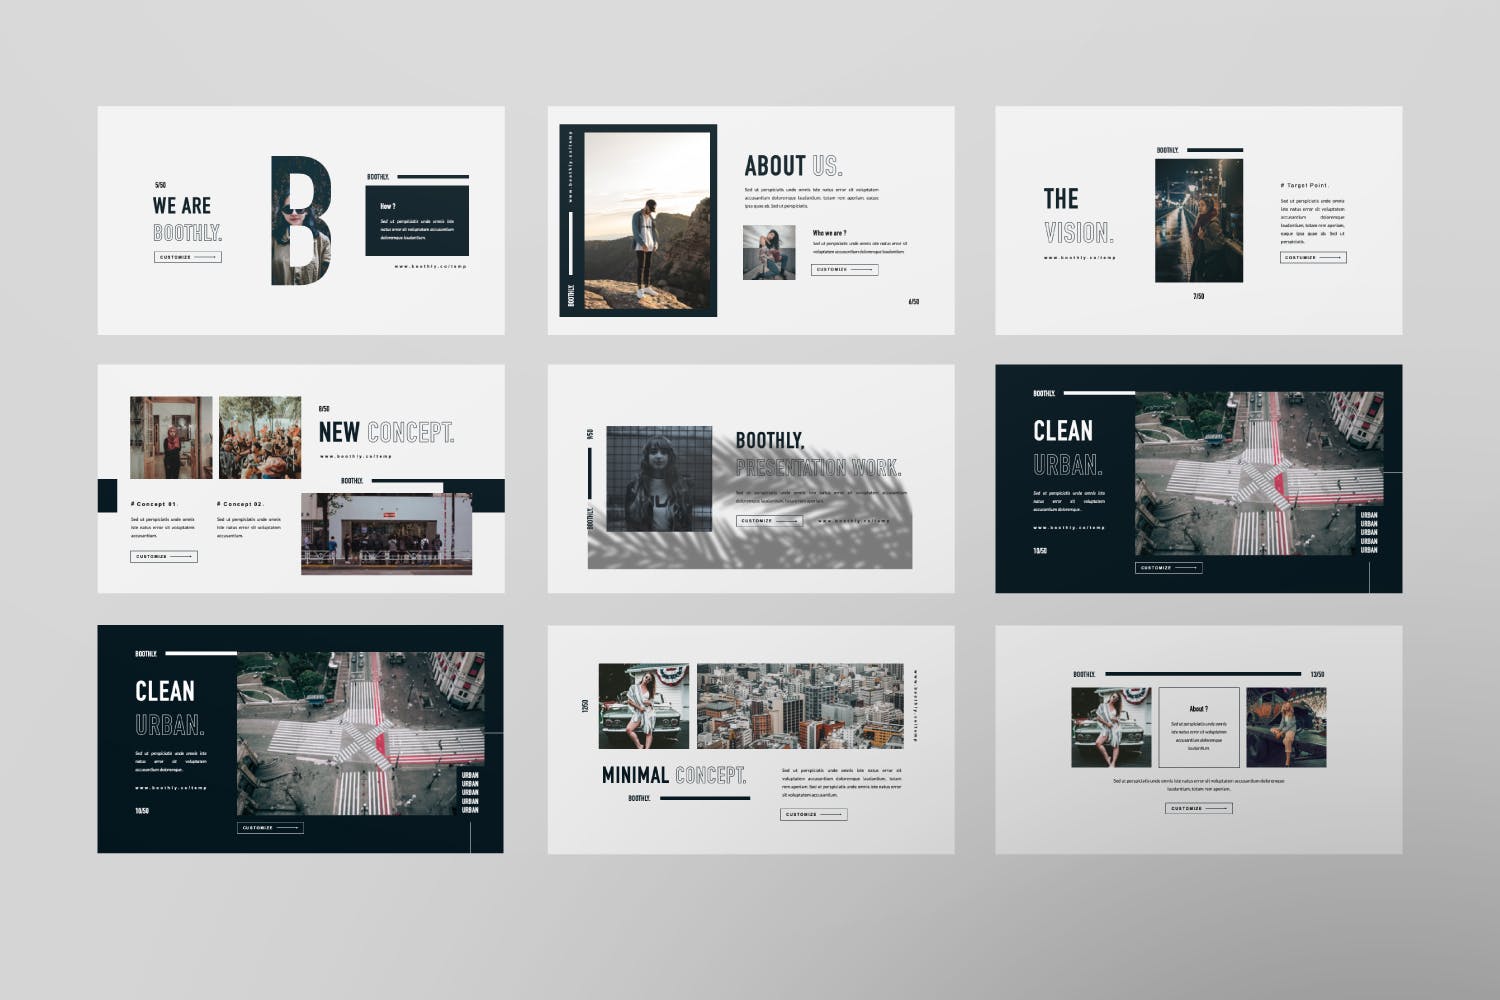Select the storefront photo on New Concept slide
1500x1000 pixels.
[x=386, y=534]
